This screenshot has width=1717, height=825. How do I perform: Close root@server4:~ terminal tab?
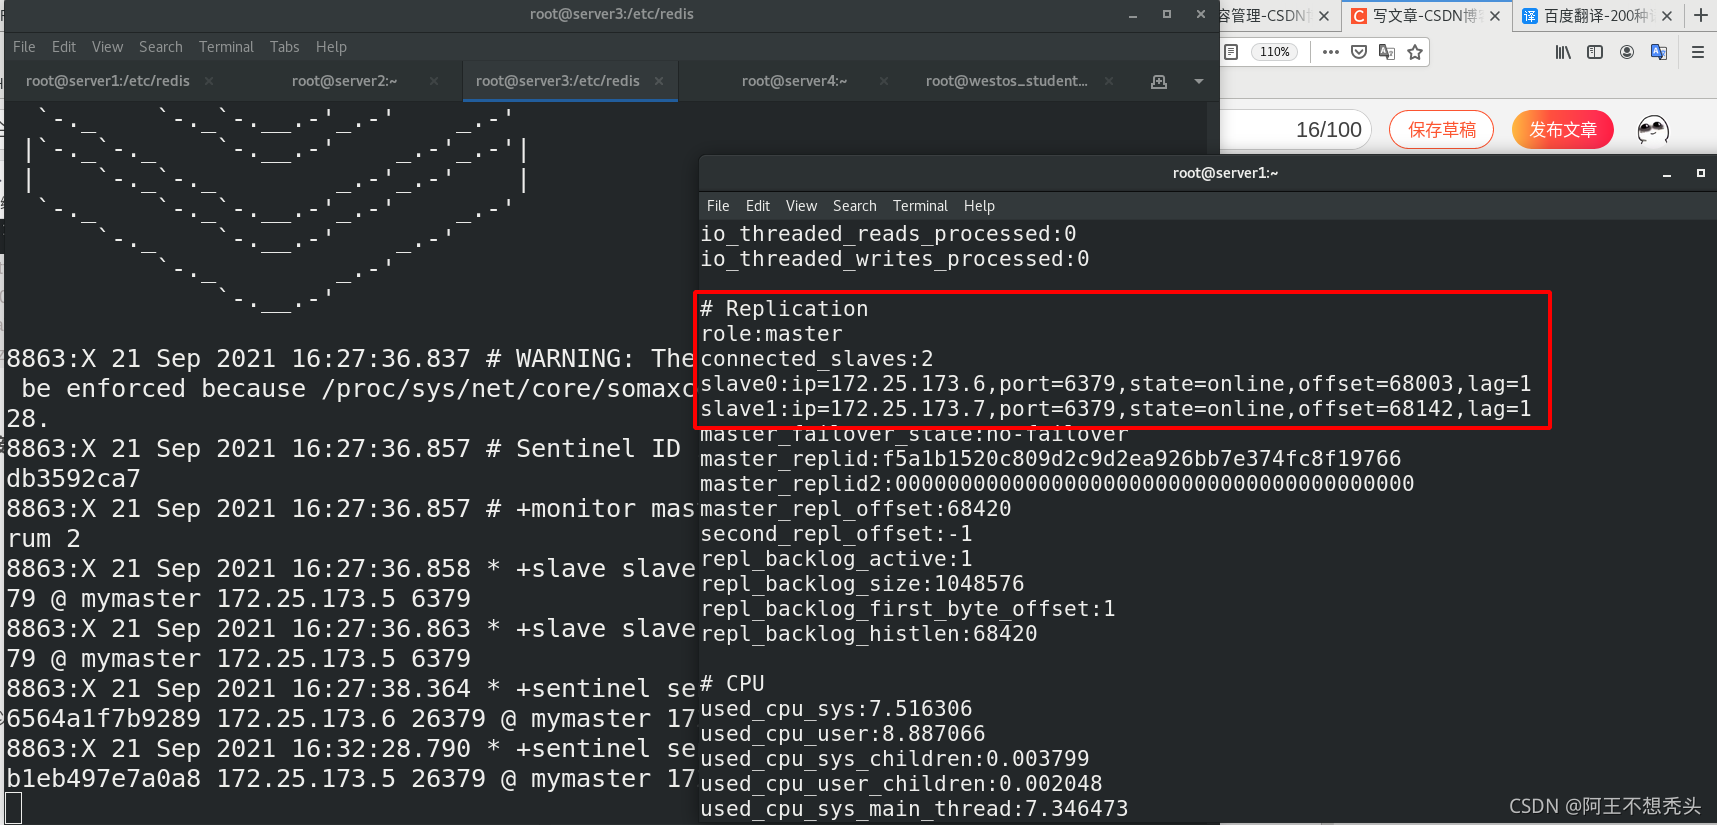[884, 81]
